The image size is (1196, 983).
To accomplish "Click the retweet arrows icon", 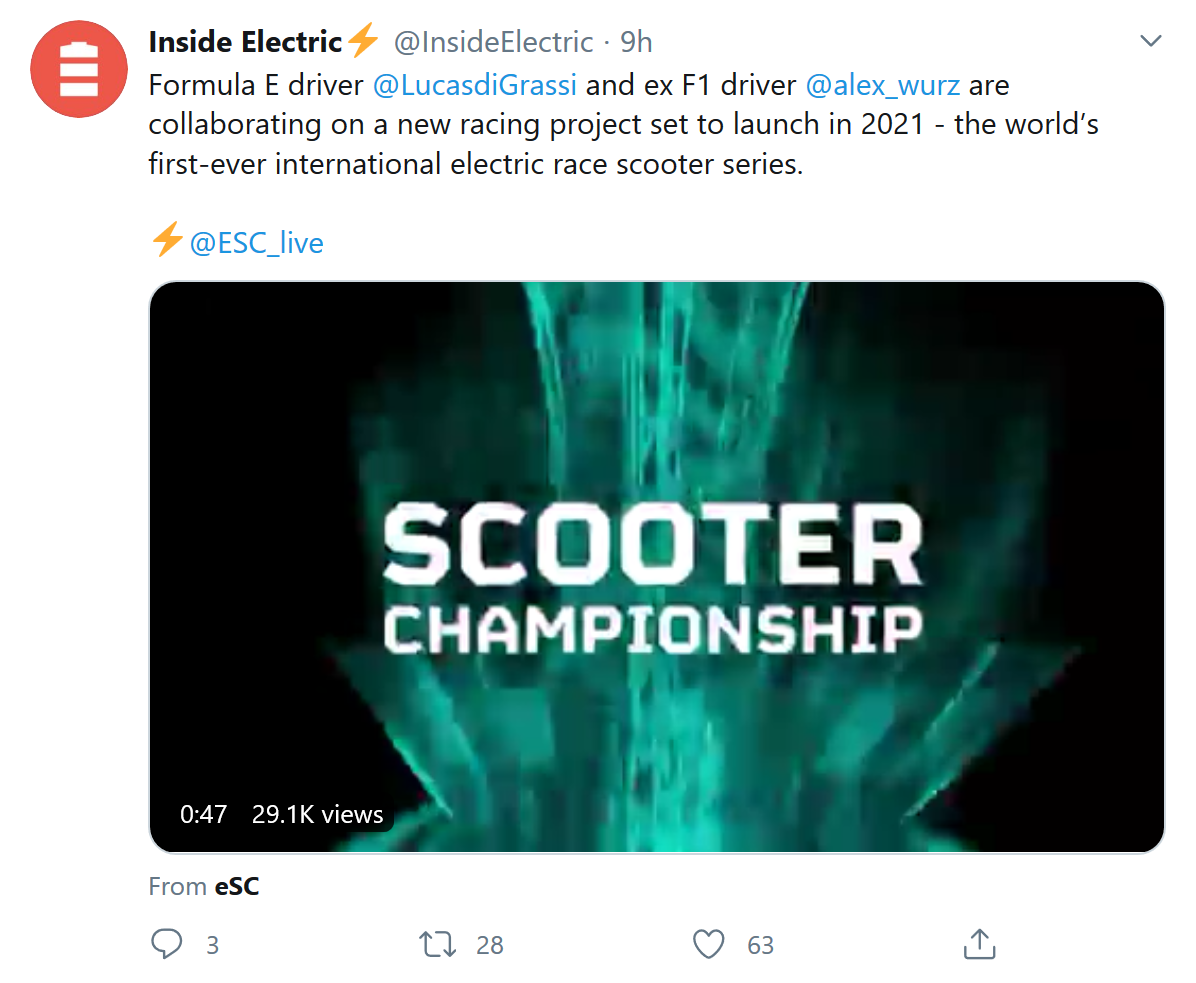I will (x=438, y=944).
